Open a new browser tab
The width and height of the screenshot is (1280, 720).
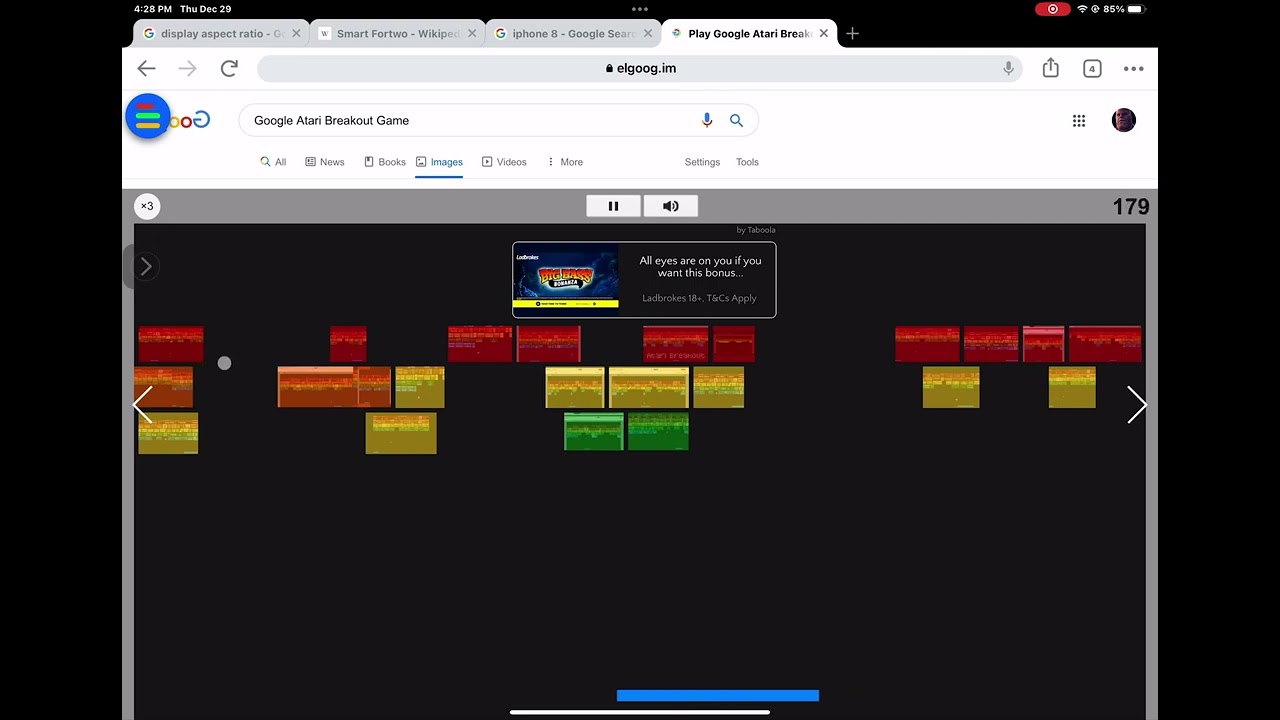click(x=852, y=33)
